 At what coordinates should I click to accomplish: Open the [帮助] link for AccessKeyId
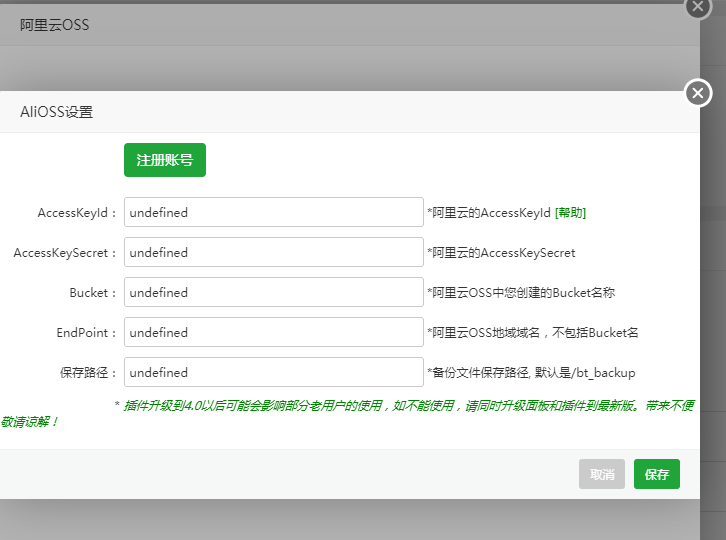(570, 213)
